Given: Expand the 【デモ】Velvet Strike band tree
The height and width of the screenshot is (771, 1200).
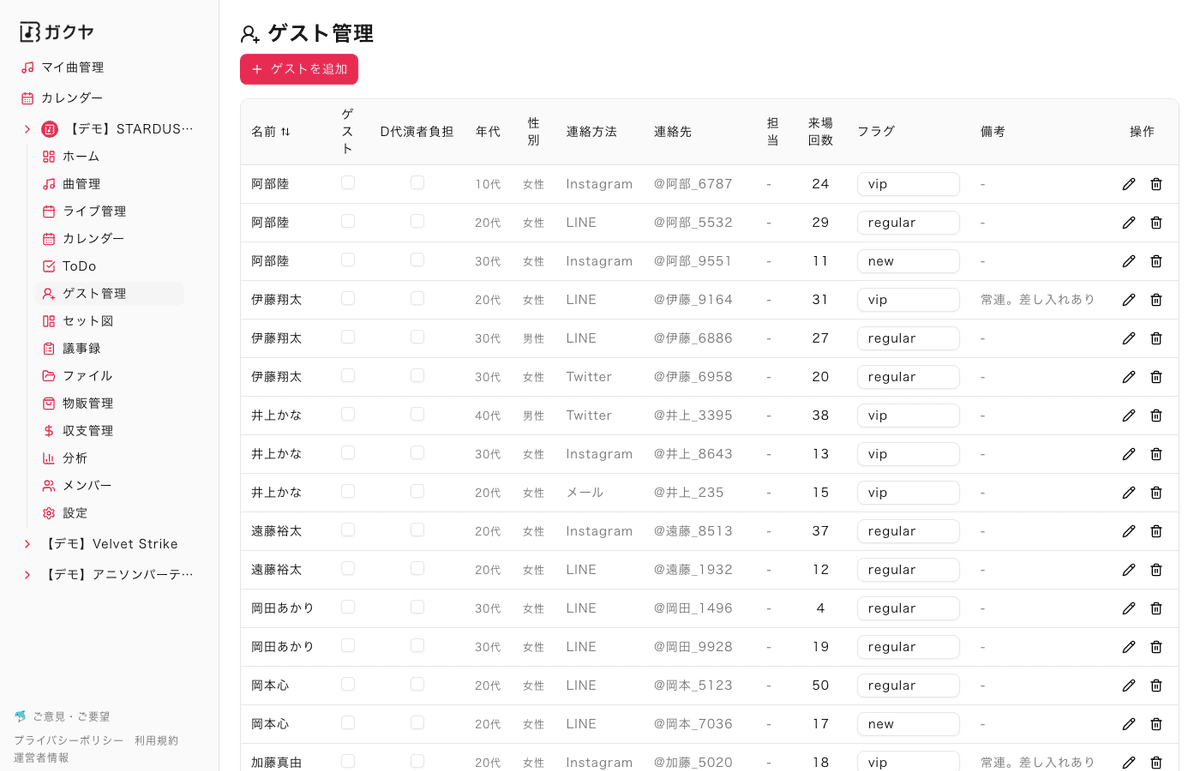Looking at the screenshot, I should (x=27, y=544).
